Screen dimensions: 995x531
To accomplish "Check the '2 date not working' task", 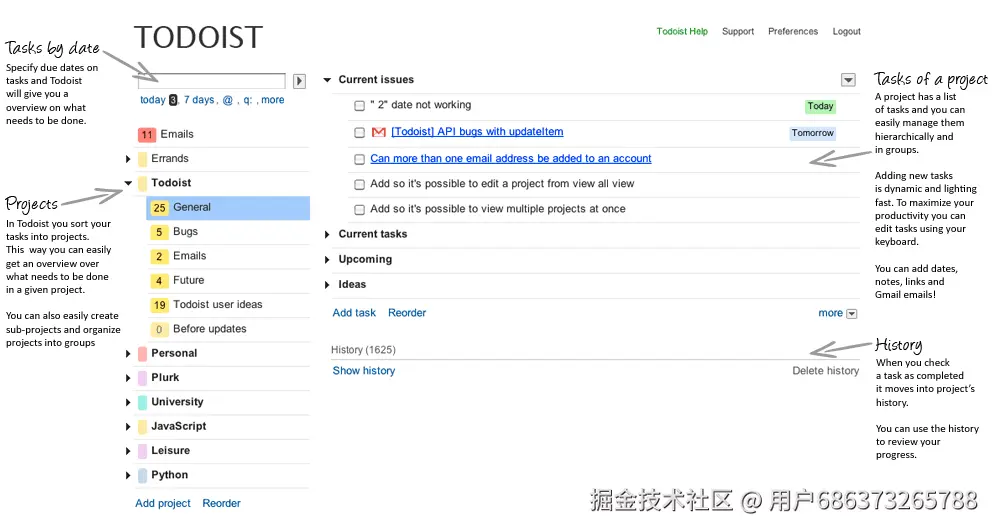I will [x=359, y=105].
